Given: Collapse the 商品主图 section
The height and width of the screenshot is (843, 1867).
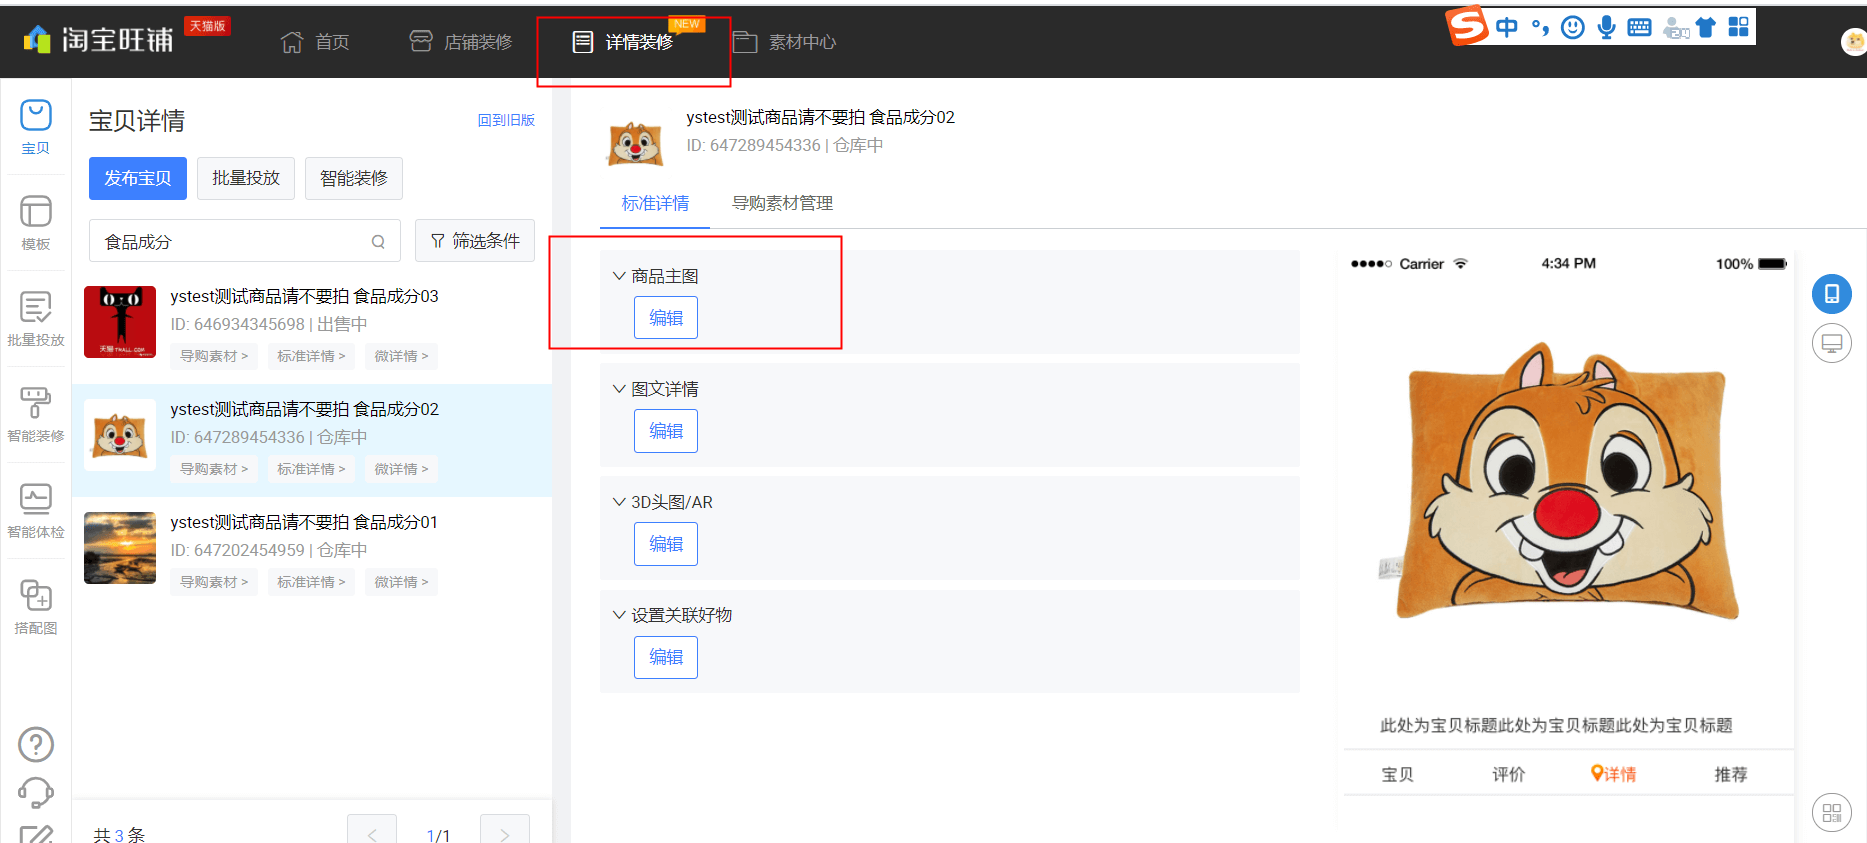Looking at the screenshot, I should pyautogui.click(x=619, y=276).
